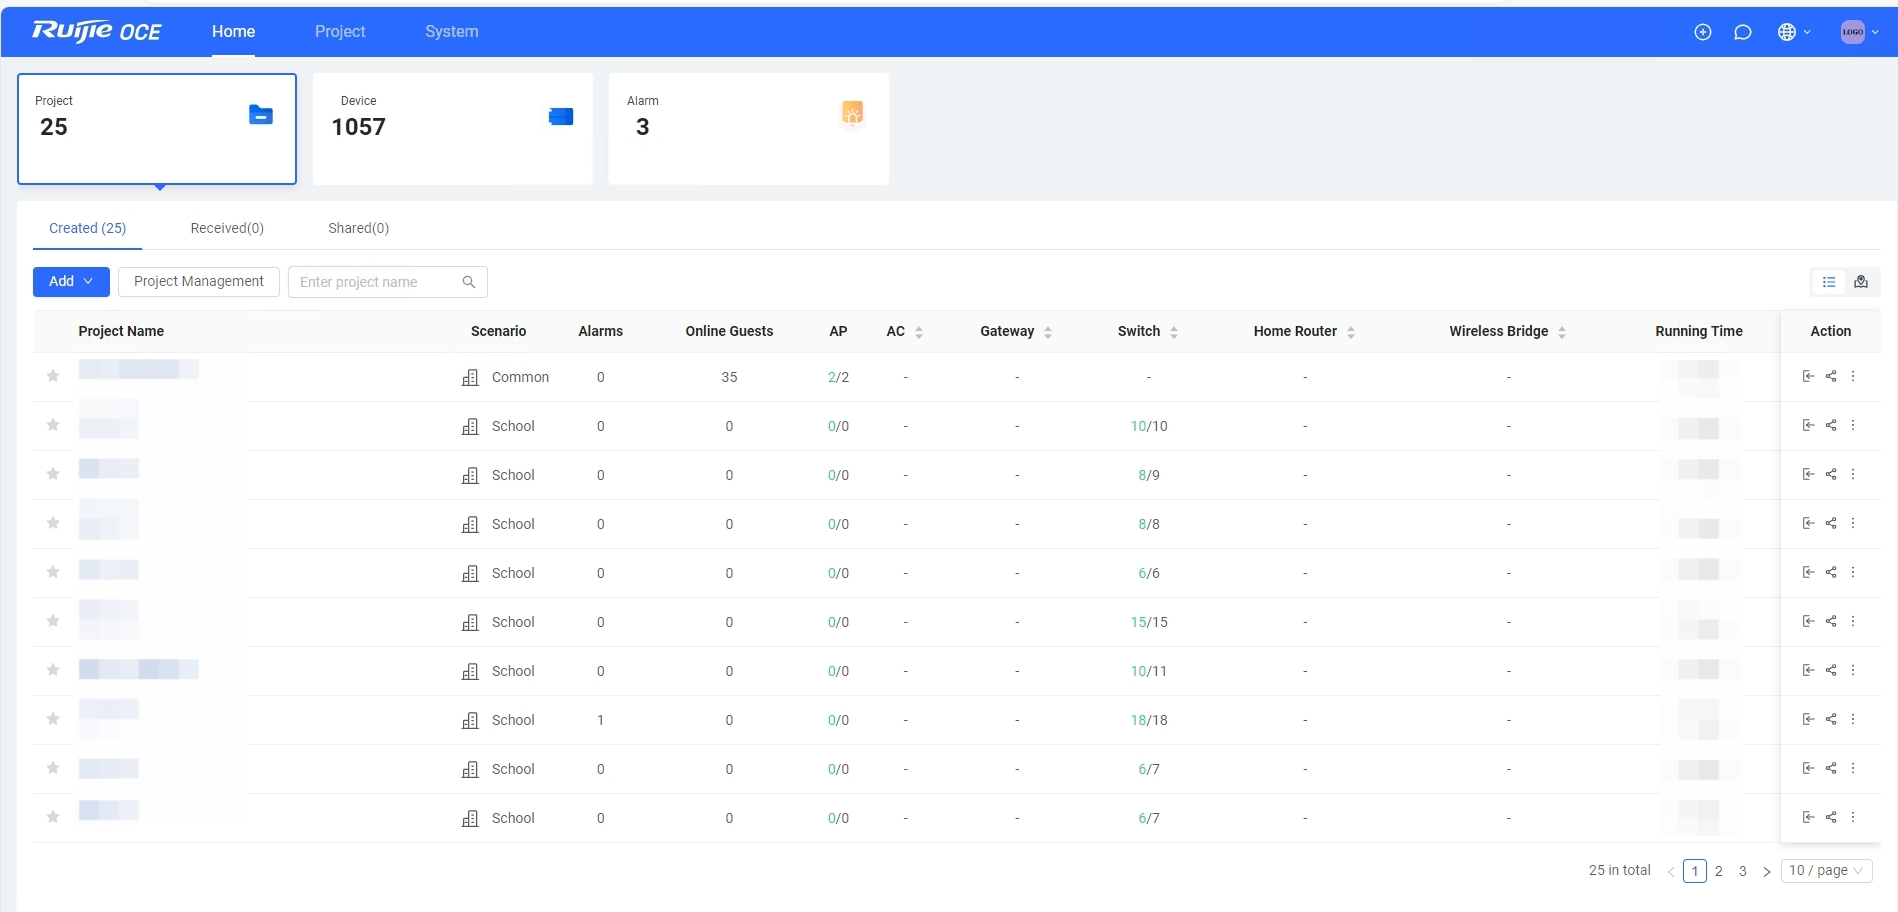This screenshot has width=1898, height=912.
Task: Click hand-over icon for switch 18/18 row
Action: click(x=1808, y=719)
